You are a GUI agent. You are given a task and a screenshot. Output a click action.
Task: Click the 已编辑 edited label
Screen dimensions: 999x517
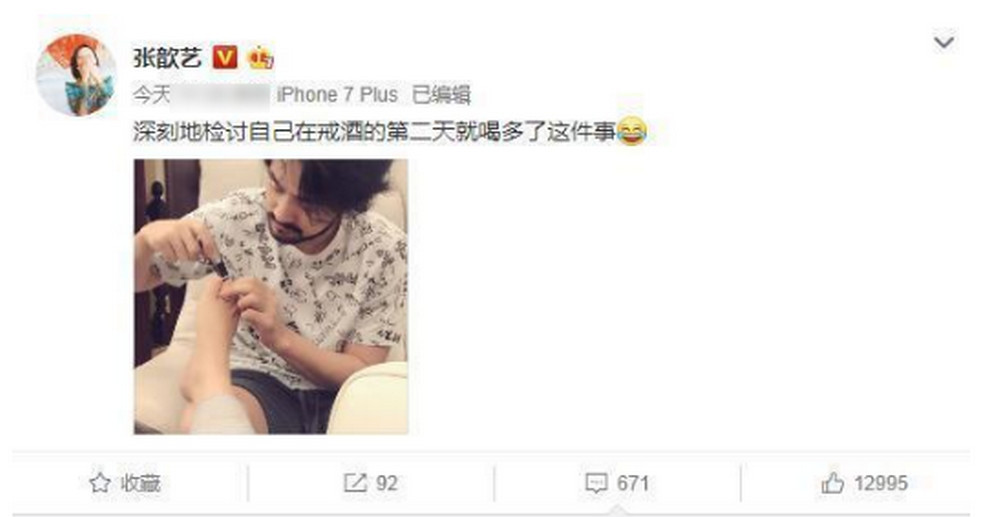click(442, 95)
